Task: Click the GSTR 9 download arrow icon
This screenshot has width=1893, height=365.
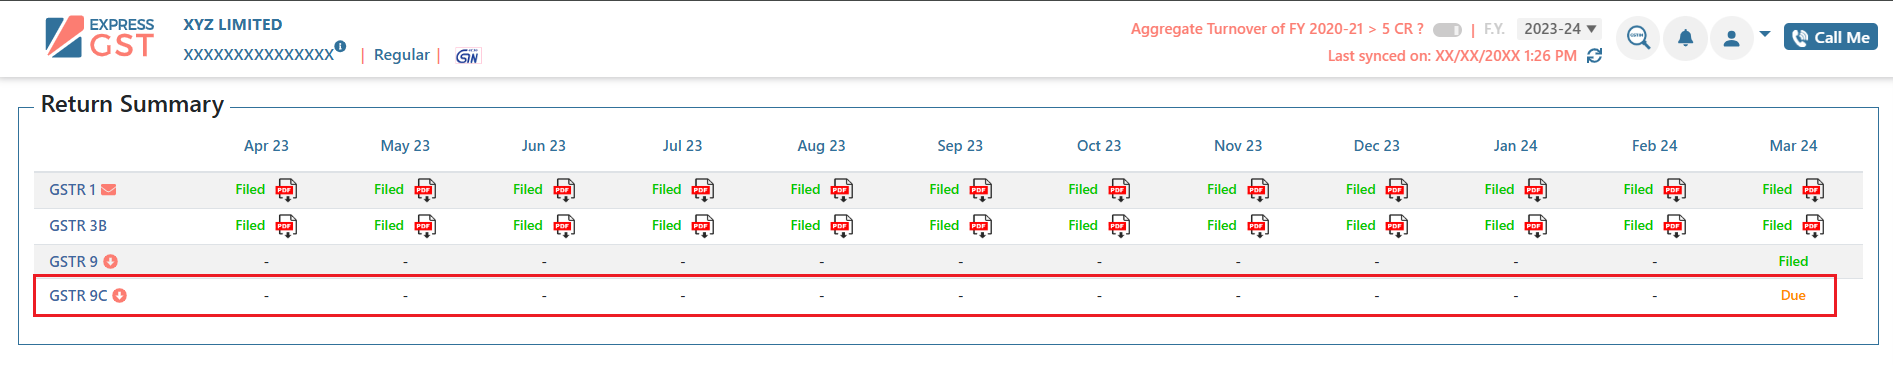Action: tap(111, 262)
